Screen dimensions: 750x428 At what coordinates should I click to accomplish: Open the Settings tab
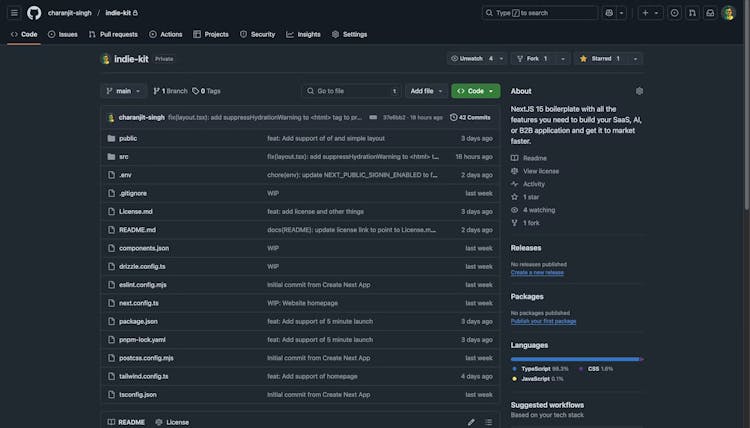[x=350, y=34]
